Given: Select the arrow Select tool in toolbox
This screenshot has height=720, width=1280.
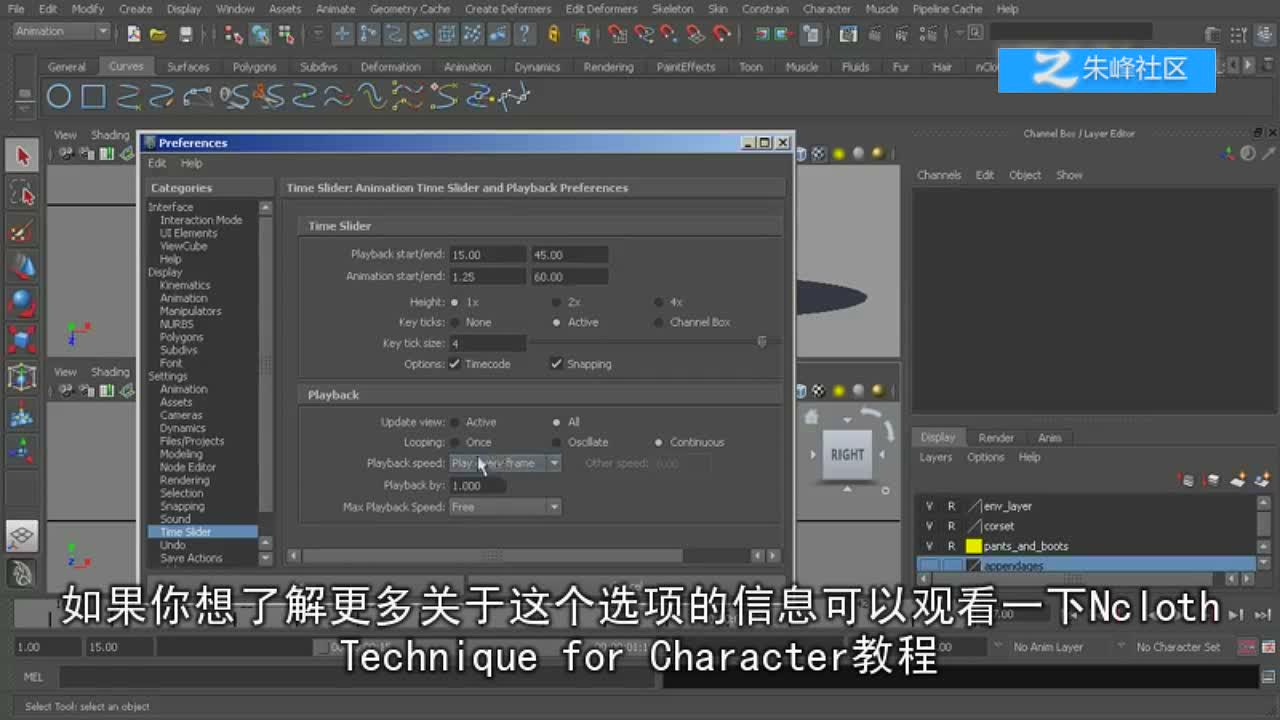Looking at the screenshot, I should (x=22, y=155).
